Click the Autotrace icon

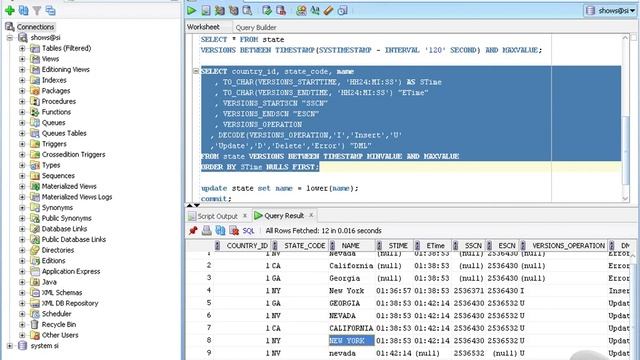tap(233, 11)
